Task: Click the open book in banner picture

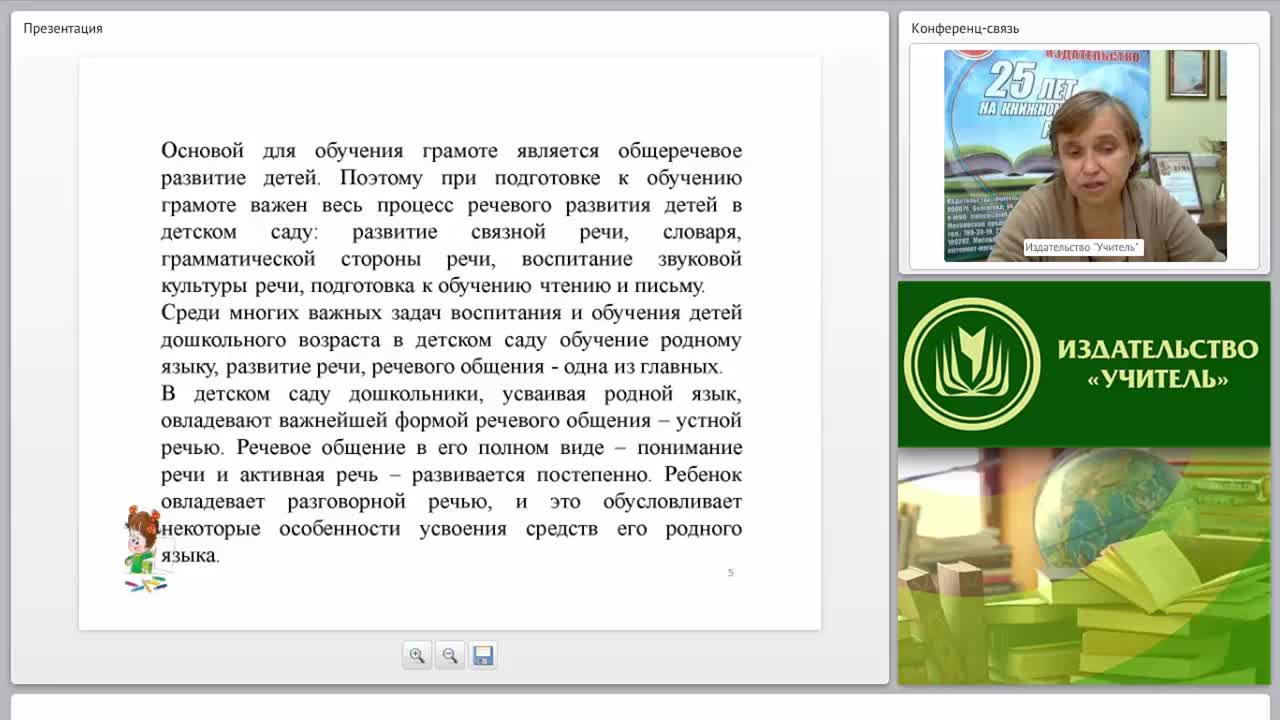Action: pos(1160,571)
